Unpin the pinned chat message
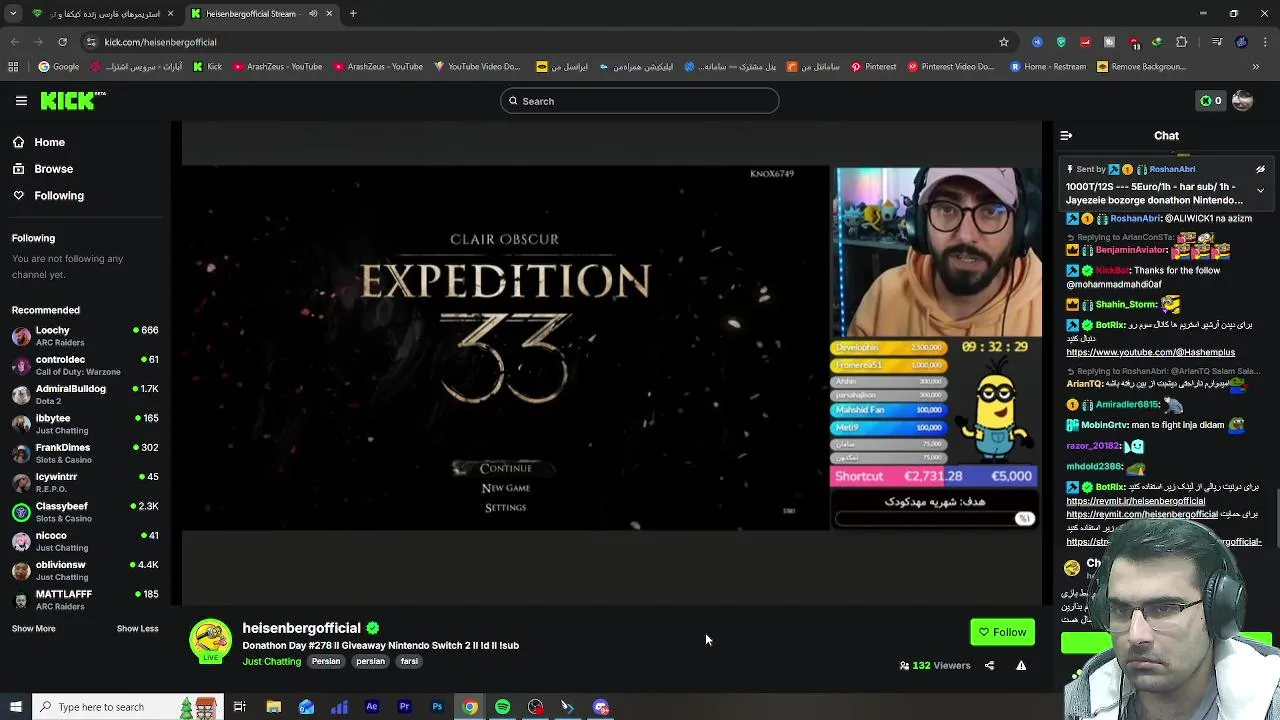The height and width of the screenshot is (720, 1280). [x=1260, y=169]
